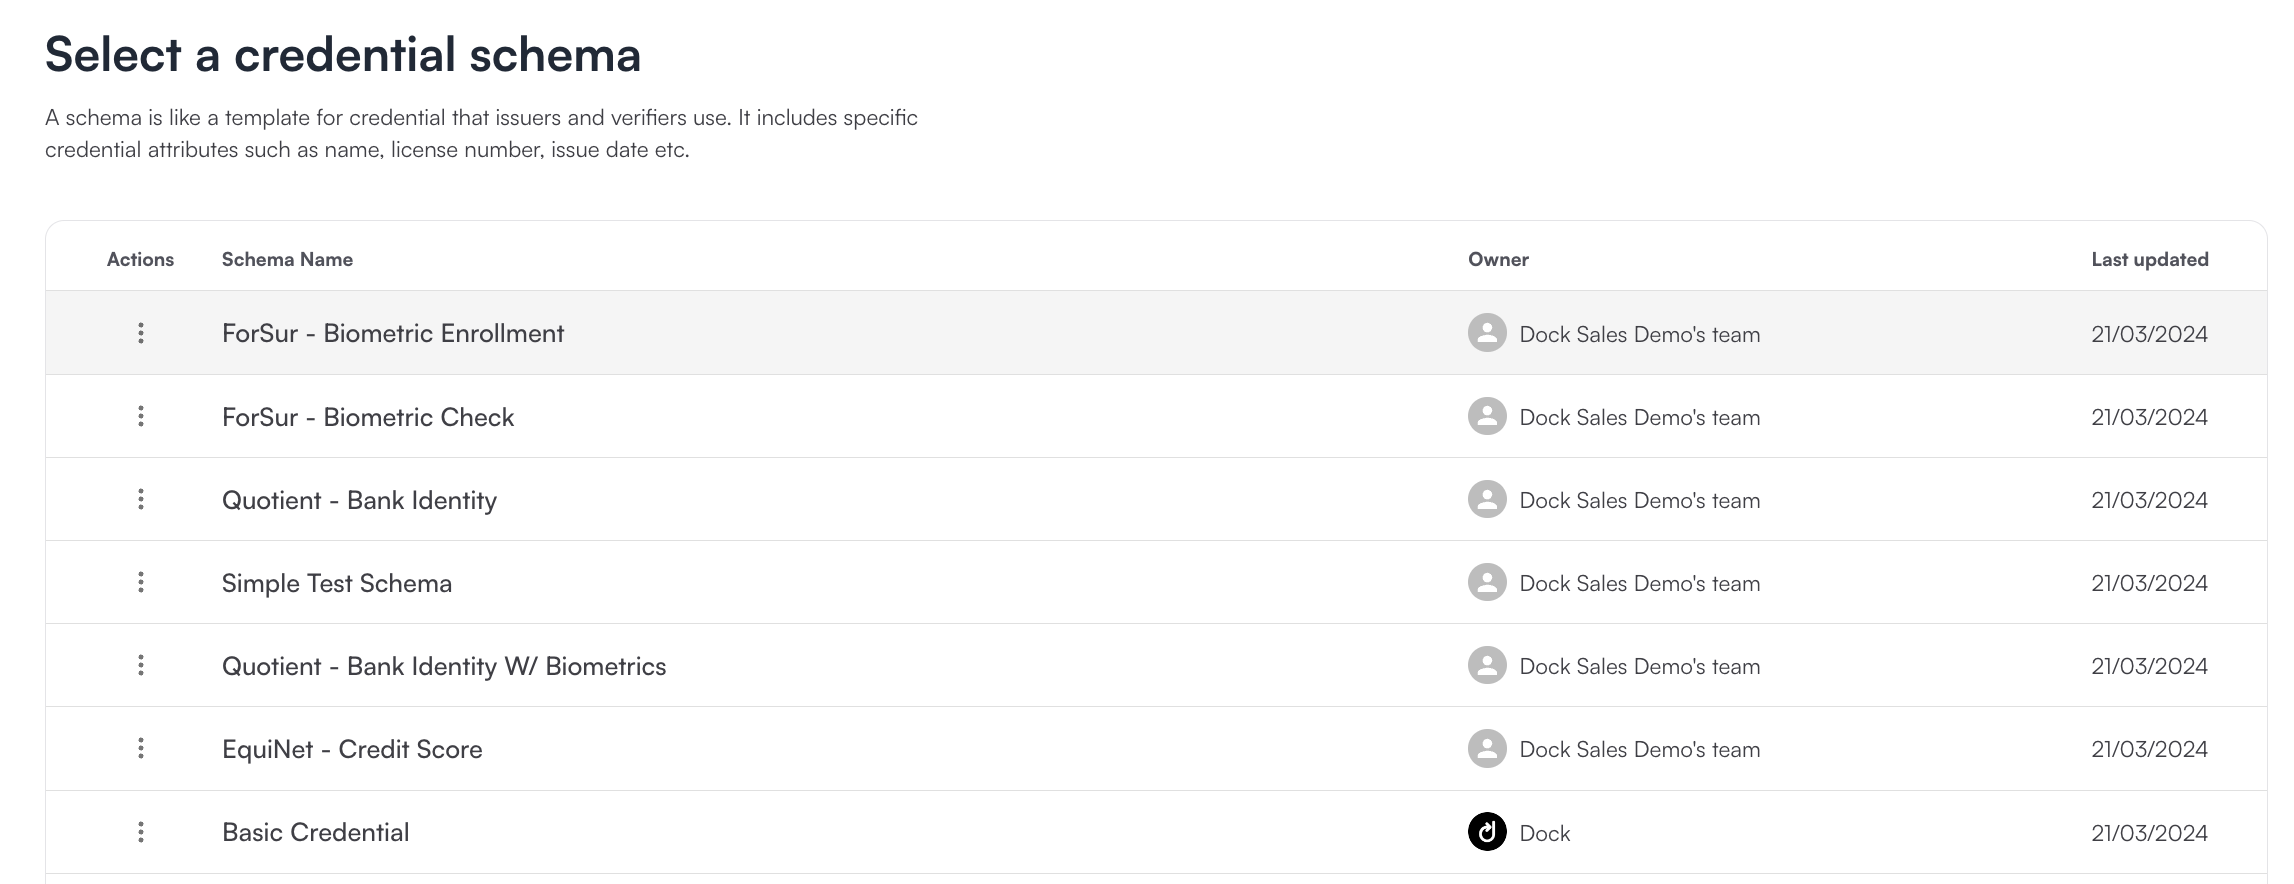
Task: Open actions menu for ForSur - Biometric Enrollment
Action: 141,333
